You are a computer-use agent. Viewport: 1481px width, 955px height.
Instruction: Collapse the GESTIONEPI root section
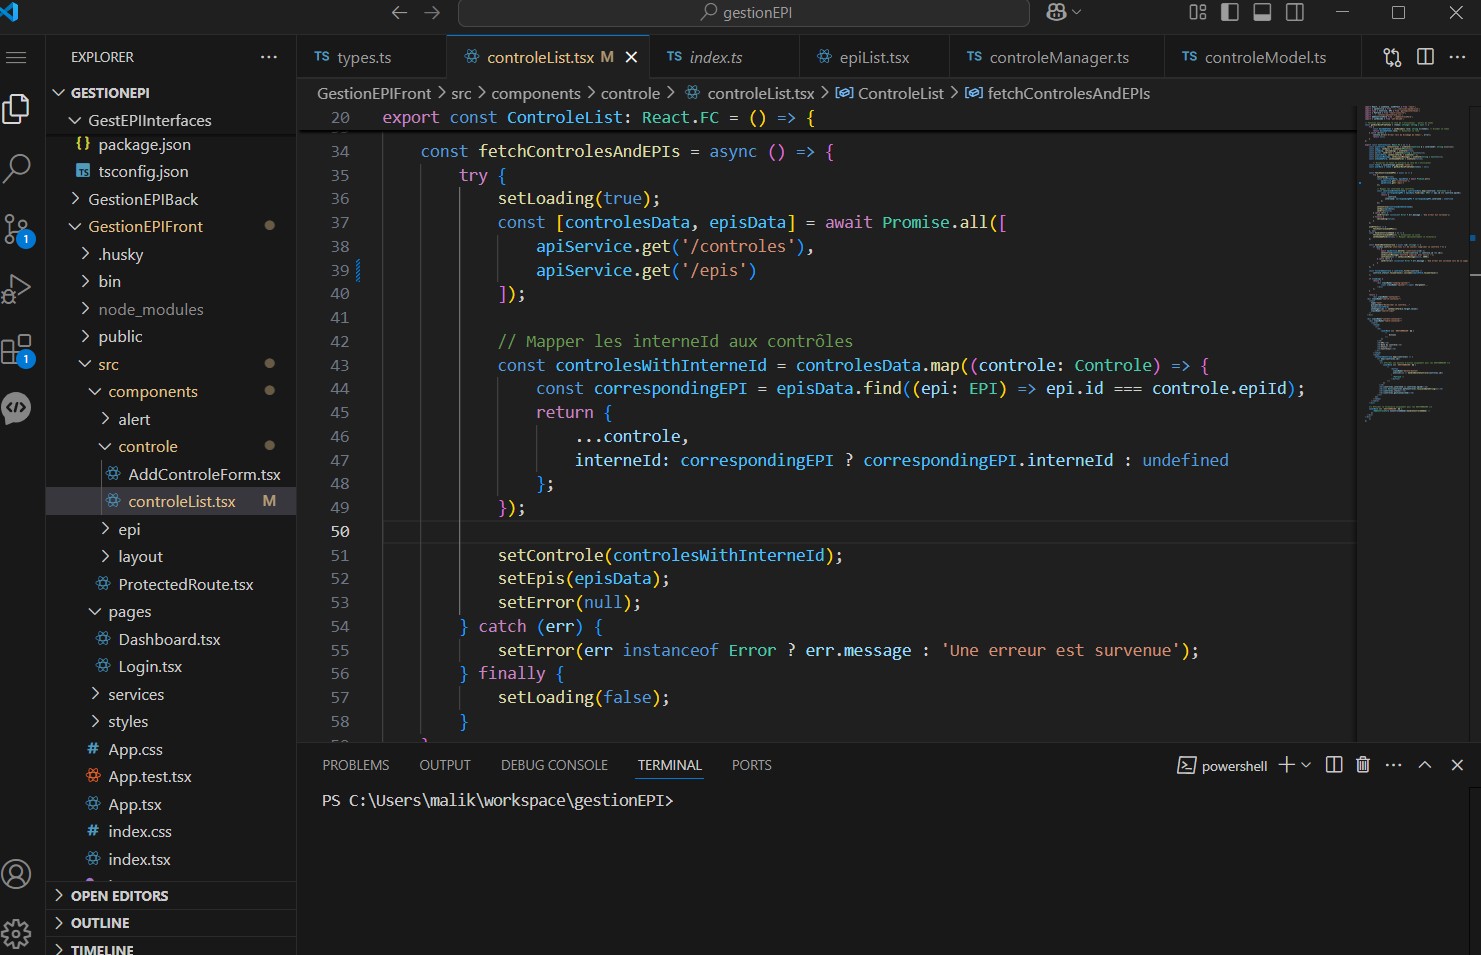[171, 93]
